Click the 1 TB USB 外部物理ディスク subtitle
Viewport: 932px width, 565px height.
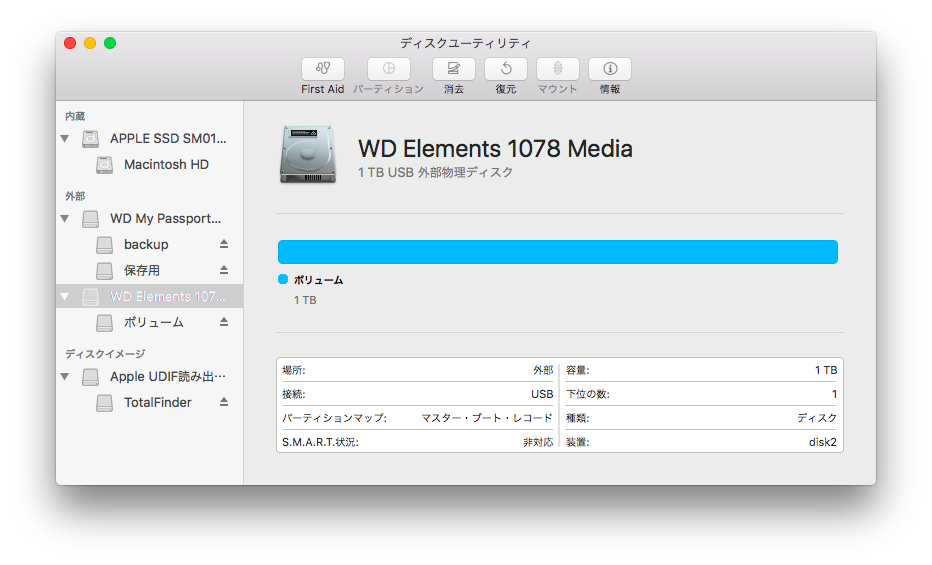tap(435, 172)
